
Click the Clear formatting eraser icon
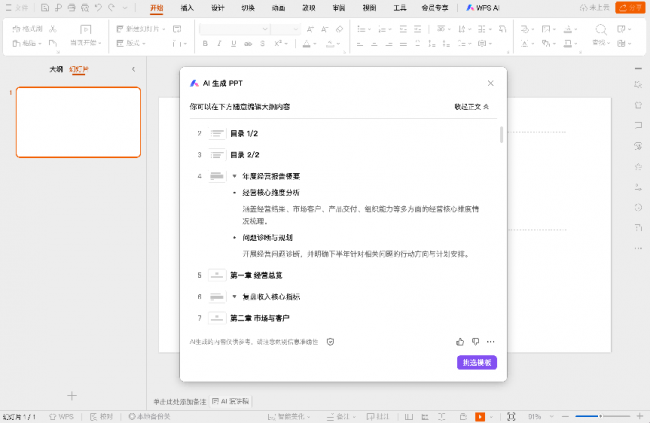pyautogui.click(x=340, y=29)
